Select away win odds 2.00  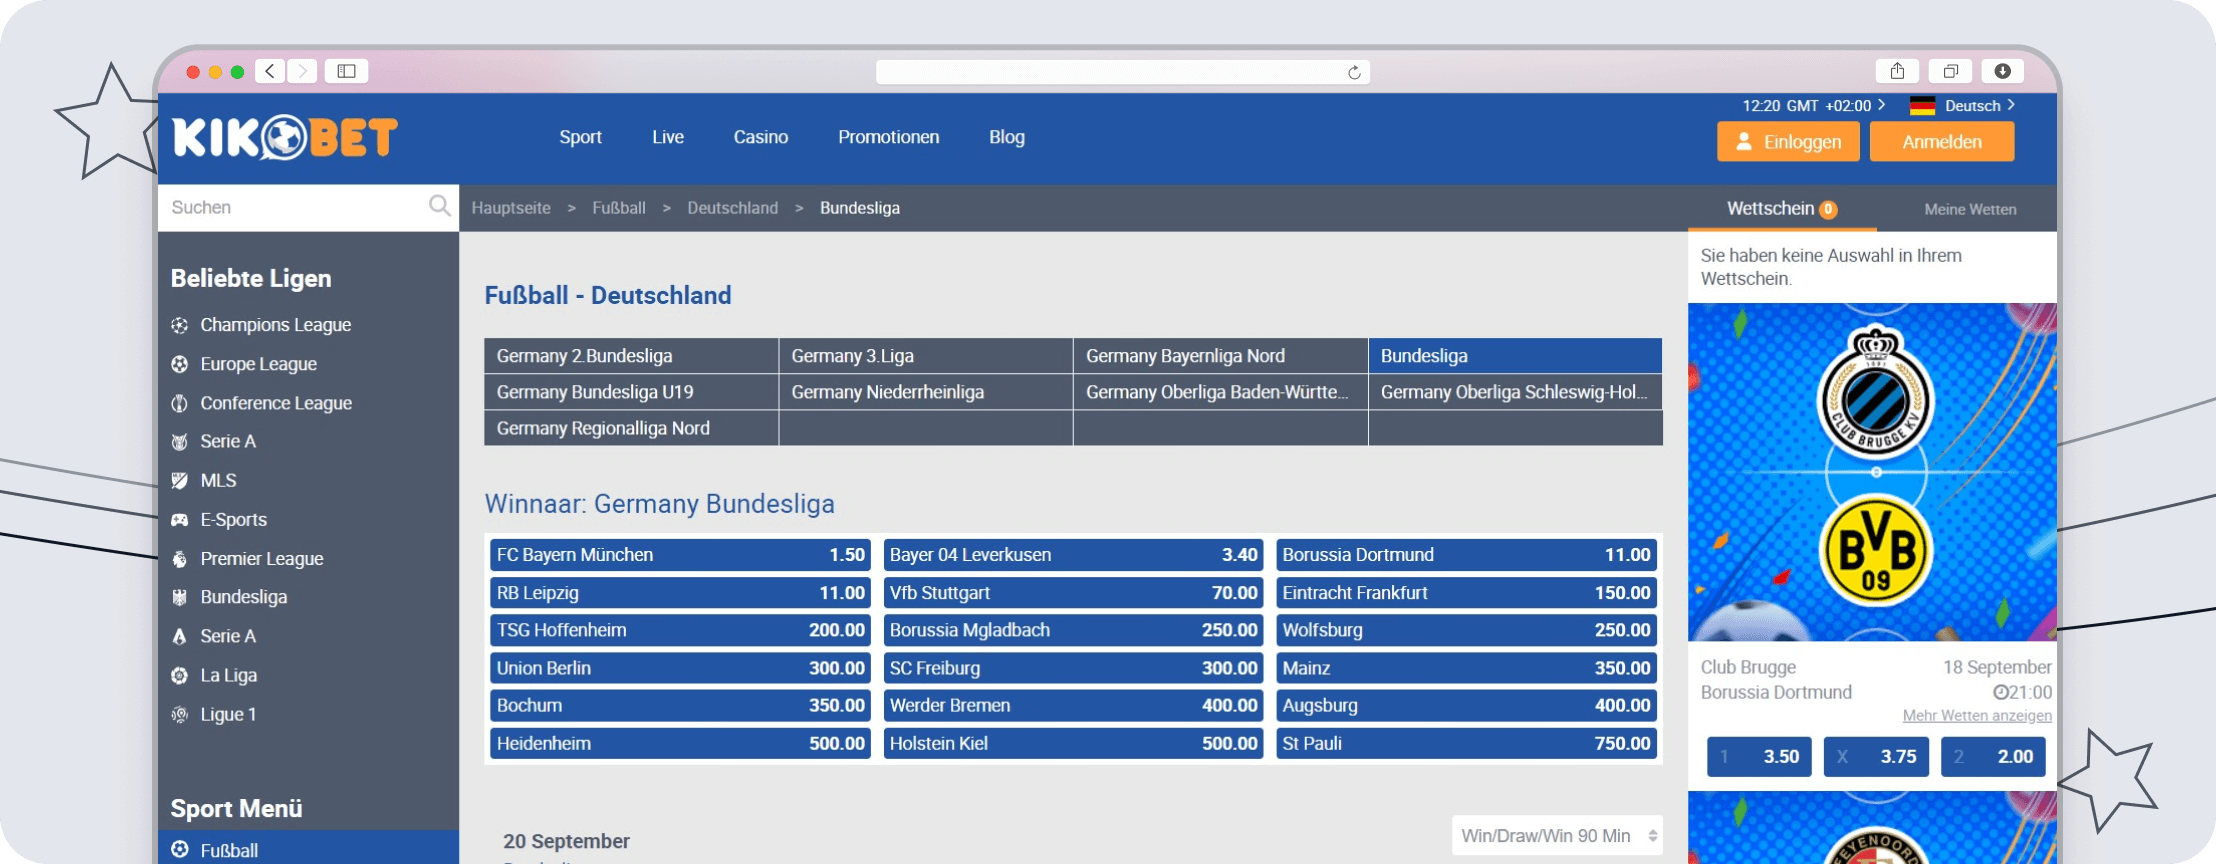point(1993,757)
